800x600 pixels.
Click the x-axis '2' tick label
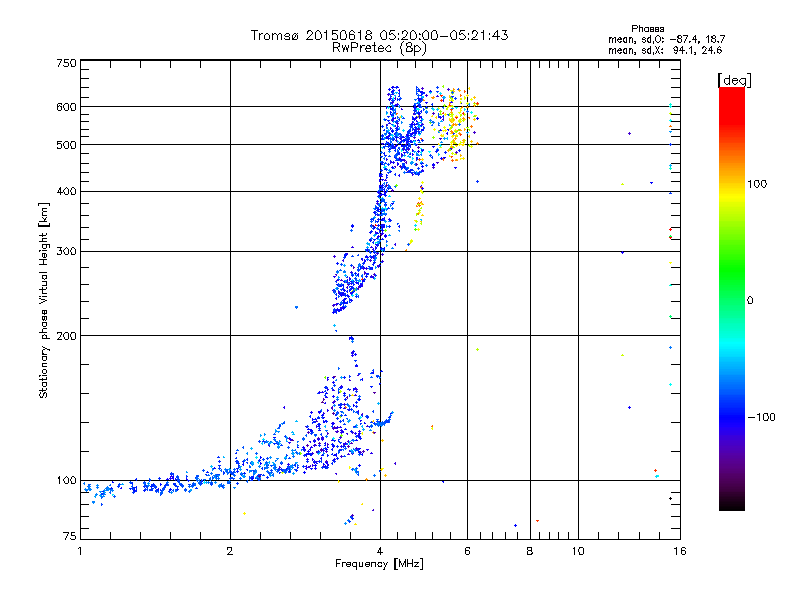coord(230,551)
